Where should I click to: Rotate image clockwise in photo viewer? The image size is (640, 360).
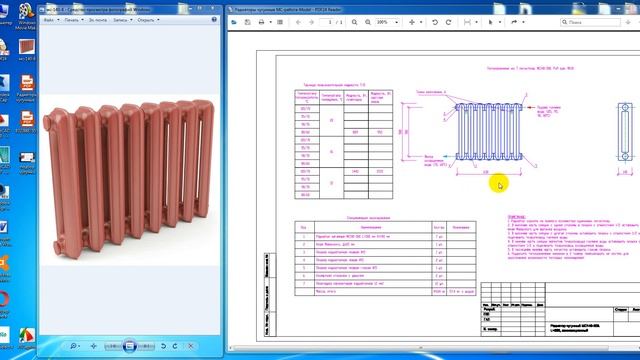click(175, 346)
